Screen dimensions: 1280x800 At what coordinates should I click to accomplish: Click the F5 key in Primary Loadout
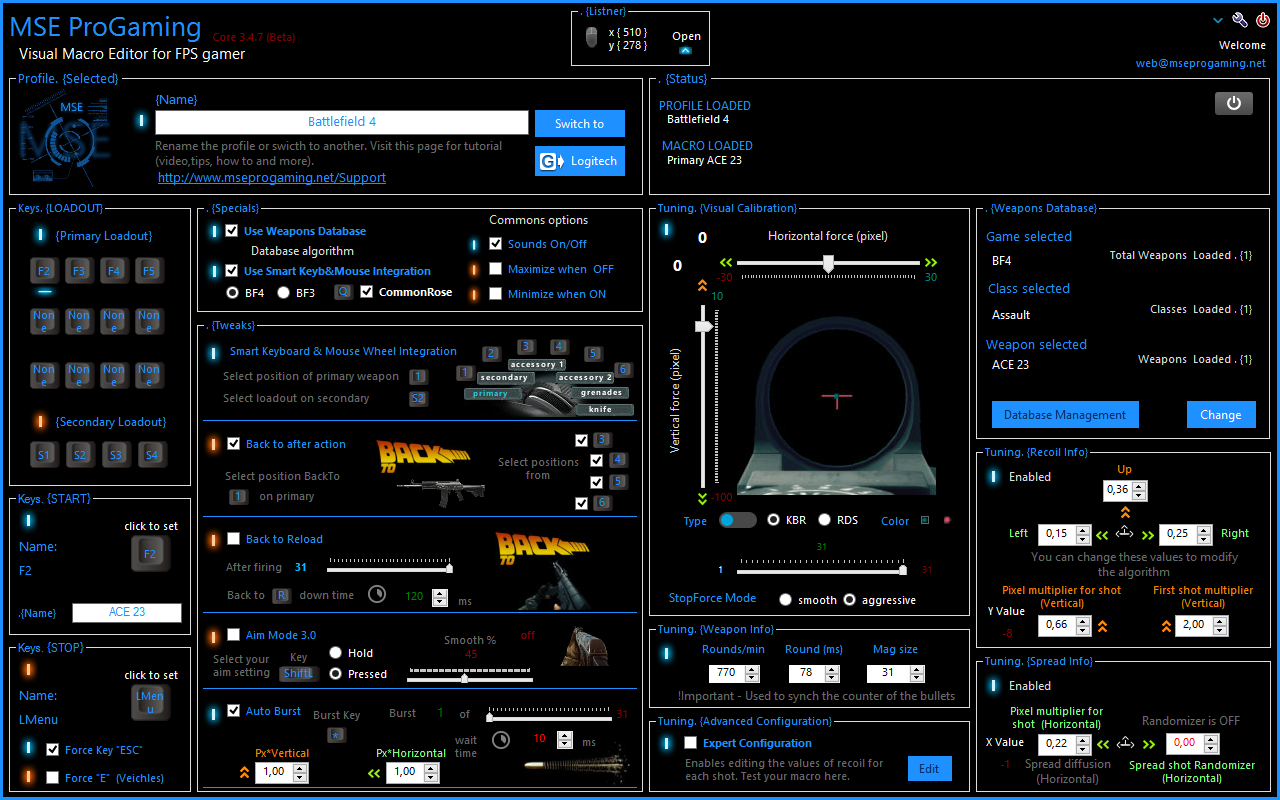pyautogui.click(x=149, y=271)
